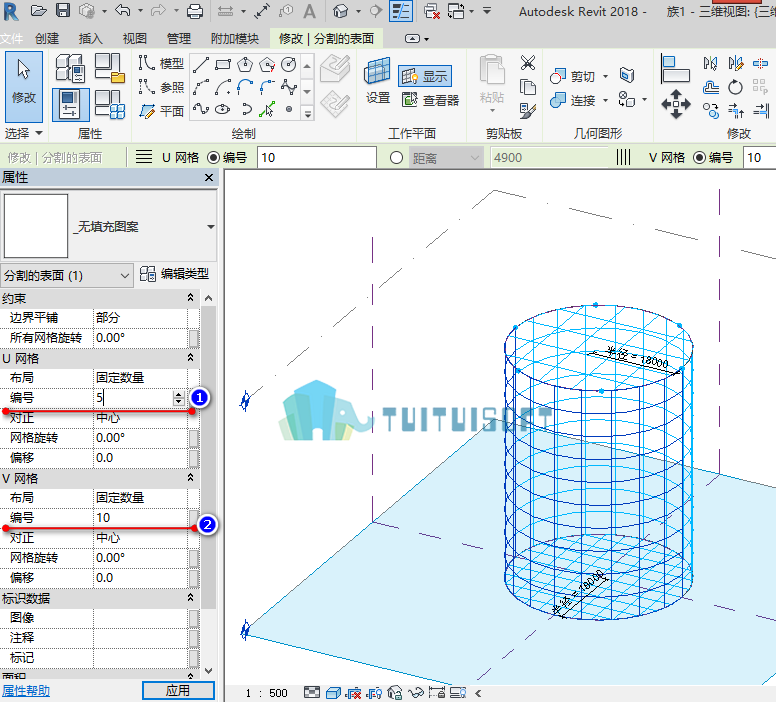Viewport: 776px width, 702px height.
Task: Open the work plane Viewer
Action: pyautogui.click(x=430, y=100)
